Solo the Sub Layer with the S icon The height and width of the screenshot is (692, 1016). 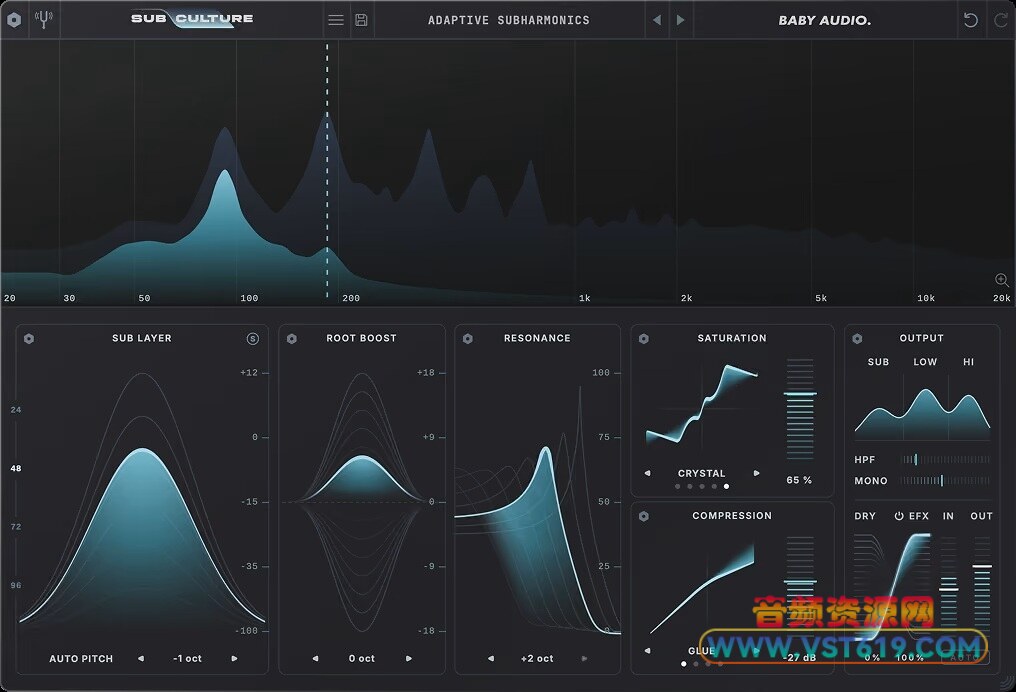click(x=253, y=338)
